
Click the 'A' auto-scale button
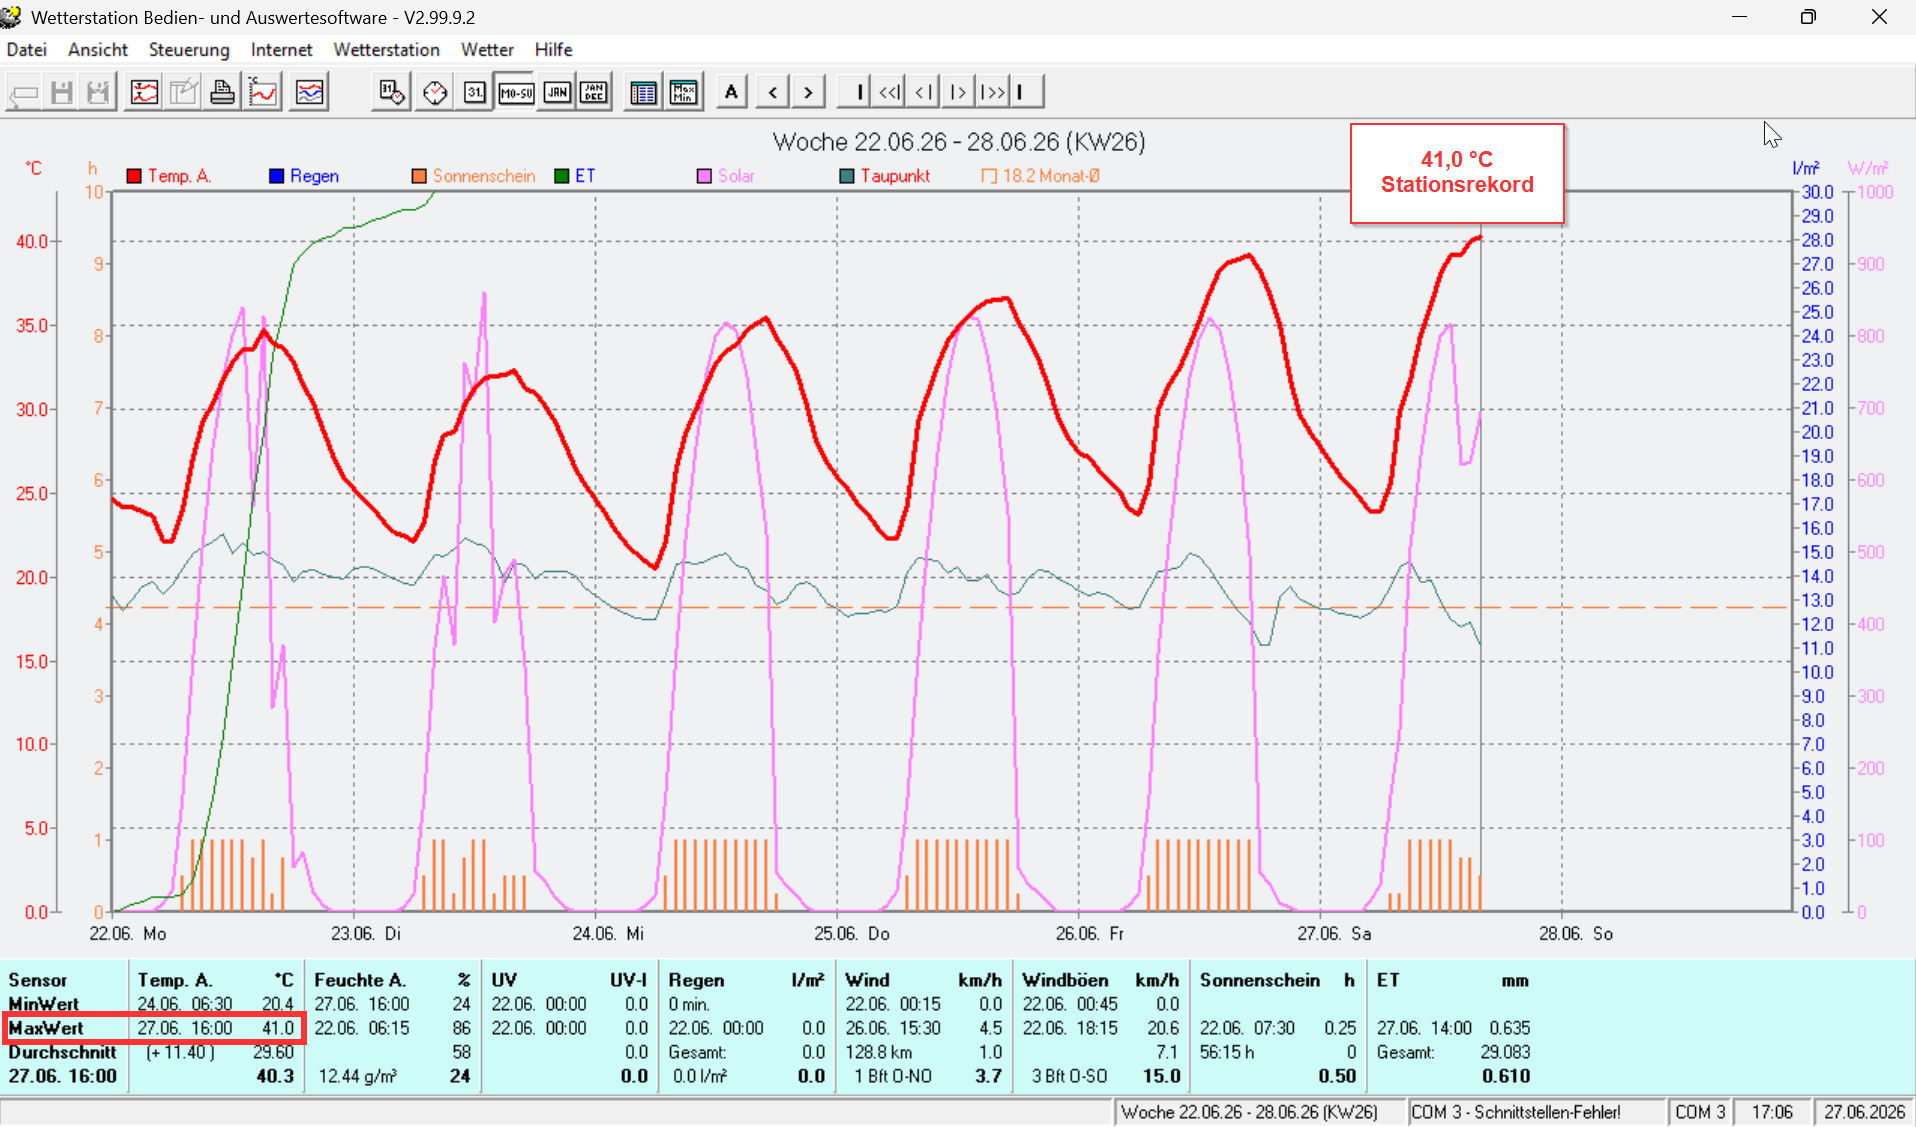pyautogui.click(x=732, y=93)
